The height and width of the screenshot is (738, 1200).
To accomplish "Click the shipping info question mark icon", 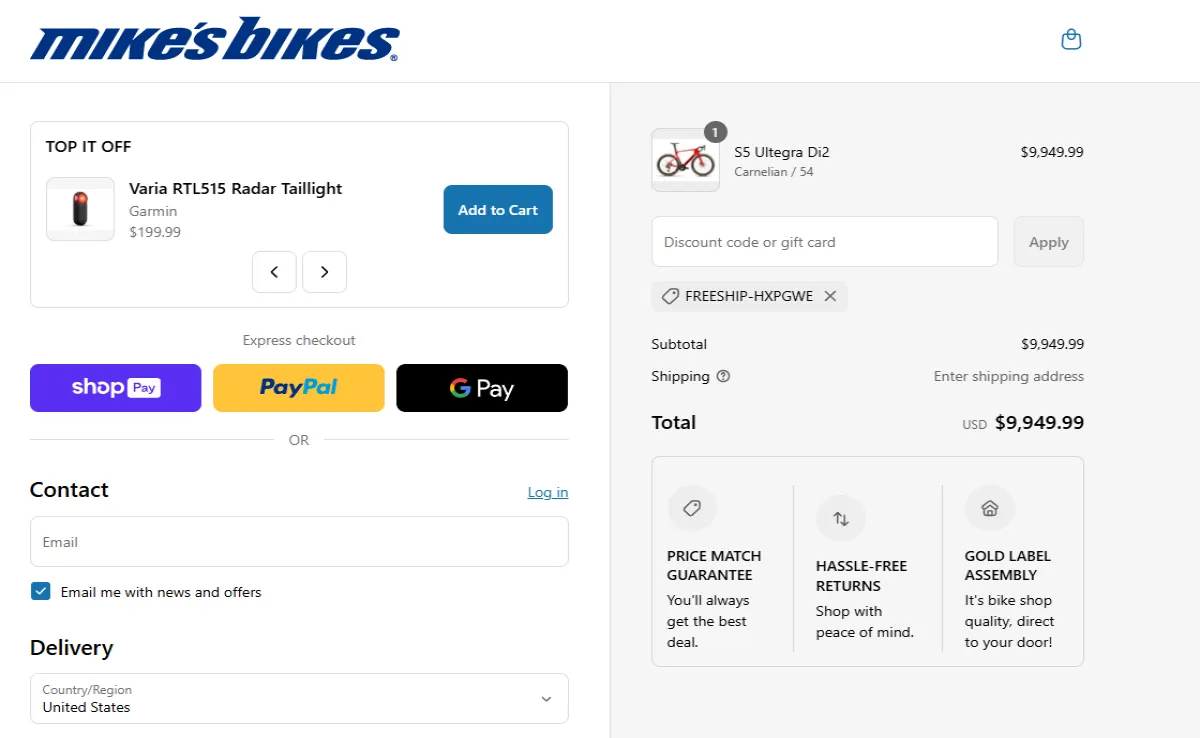I will (x=723, y=376).
